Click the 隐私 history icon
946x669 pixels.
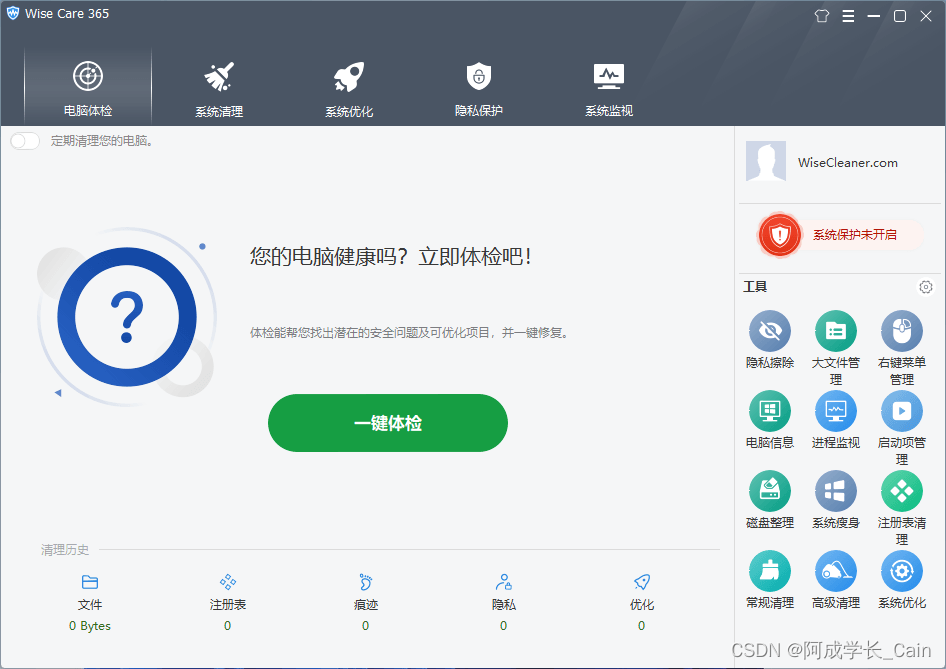click(503, 582)
